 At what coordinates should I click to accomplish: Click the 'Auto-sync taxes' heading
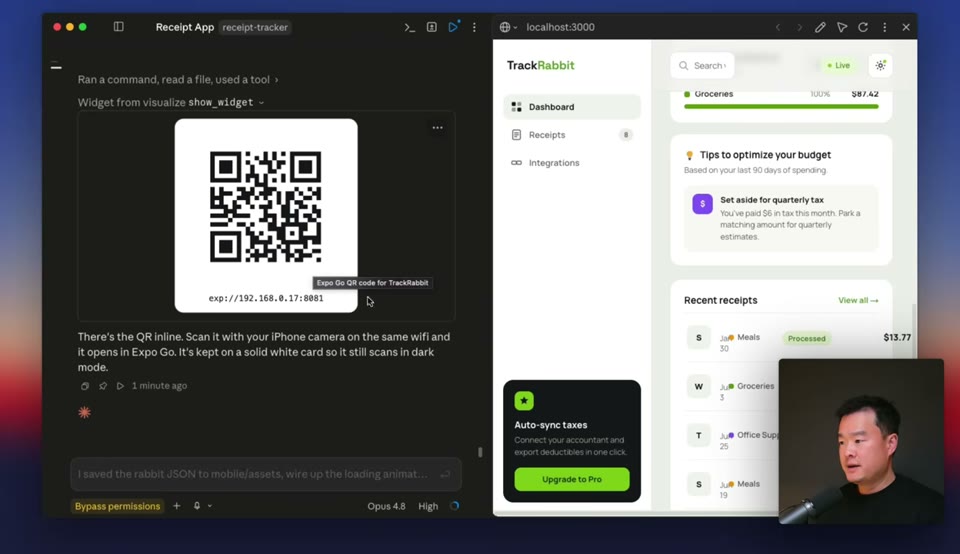550,425
